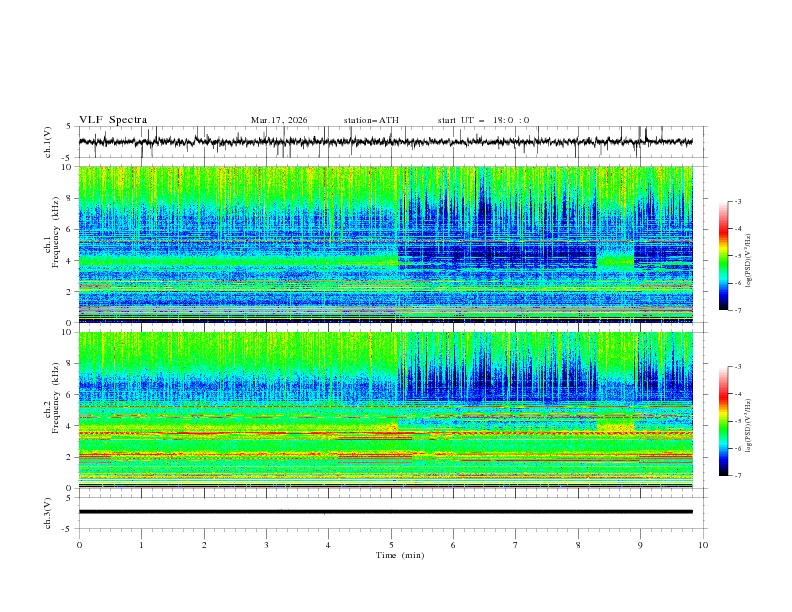Click tick label 1 on Time axis
Viewport: 792px width, 612px height.
pos(141,545)
